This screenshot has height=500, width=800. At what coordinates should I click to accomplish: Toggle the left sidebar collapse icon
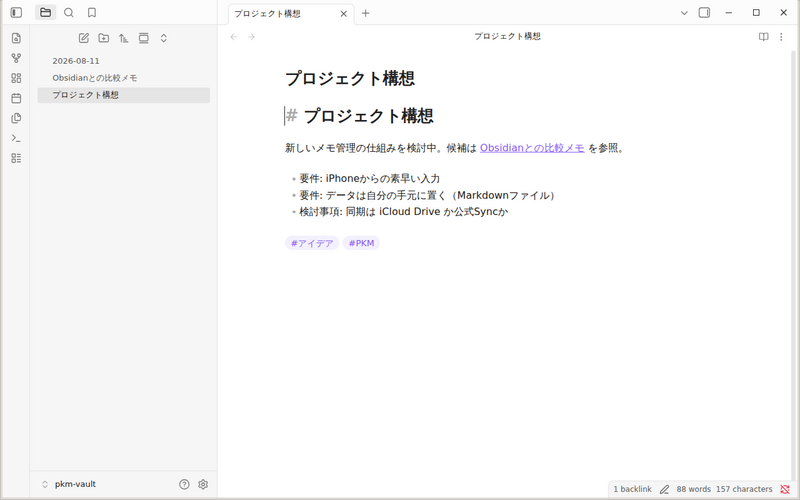coord(16,13)
